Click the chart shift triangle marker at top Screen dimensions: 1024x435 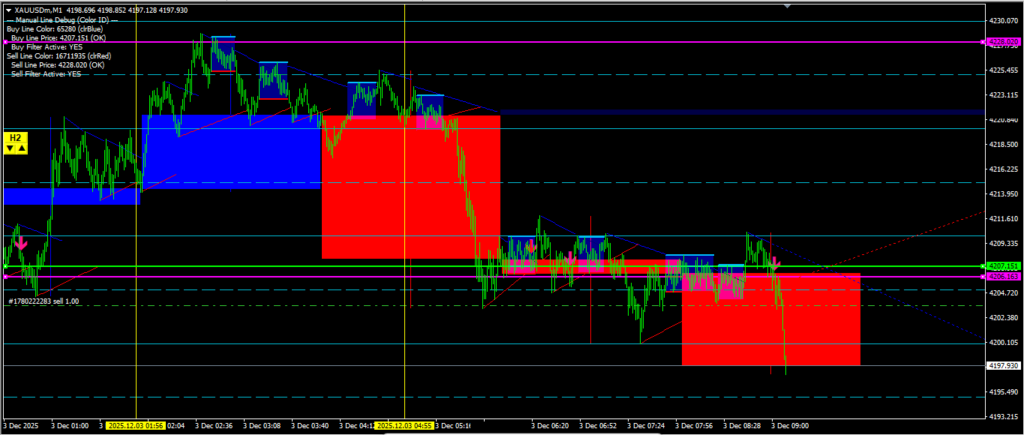click(x=791, y=5)
